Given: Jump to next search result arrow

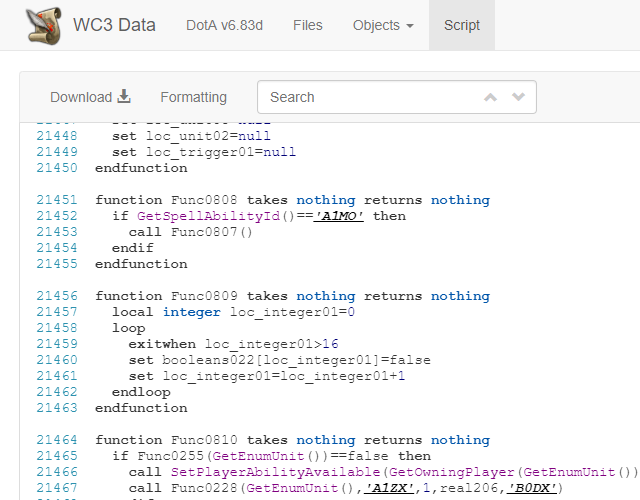Looking at the screenshot, I should (x=518, y=97).
